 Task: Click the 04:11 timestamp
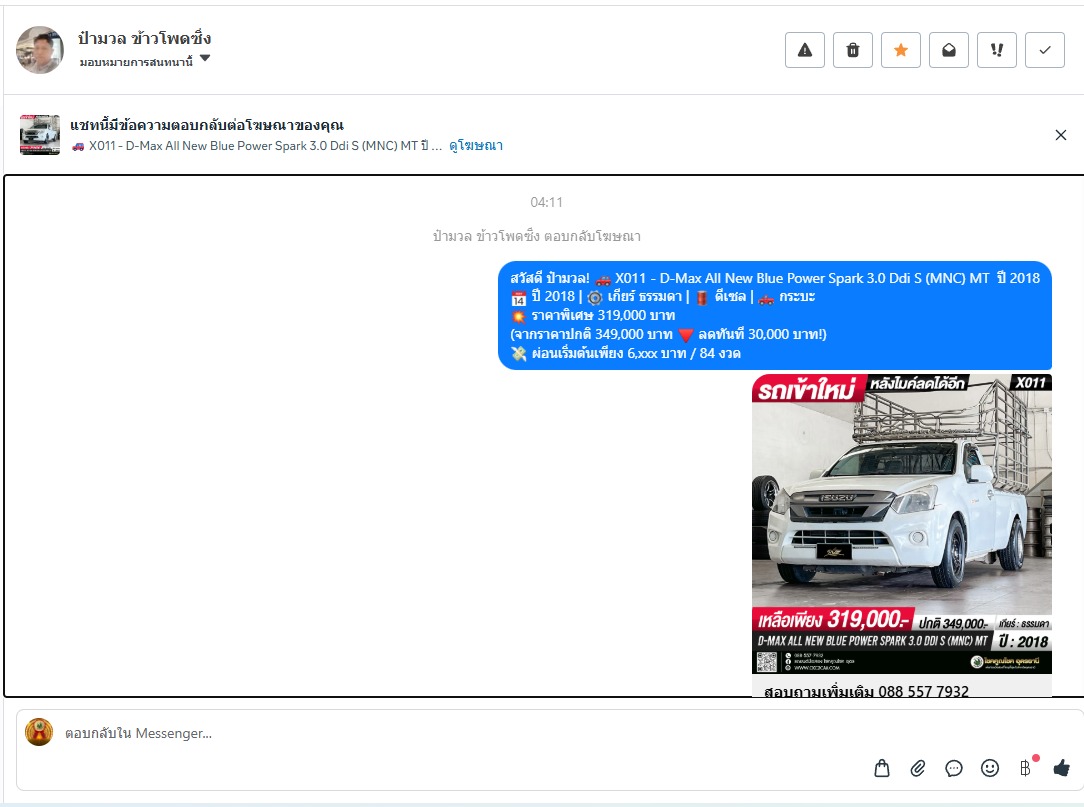point(546,203)
